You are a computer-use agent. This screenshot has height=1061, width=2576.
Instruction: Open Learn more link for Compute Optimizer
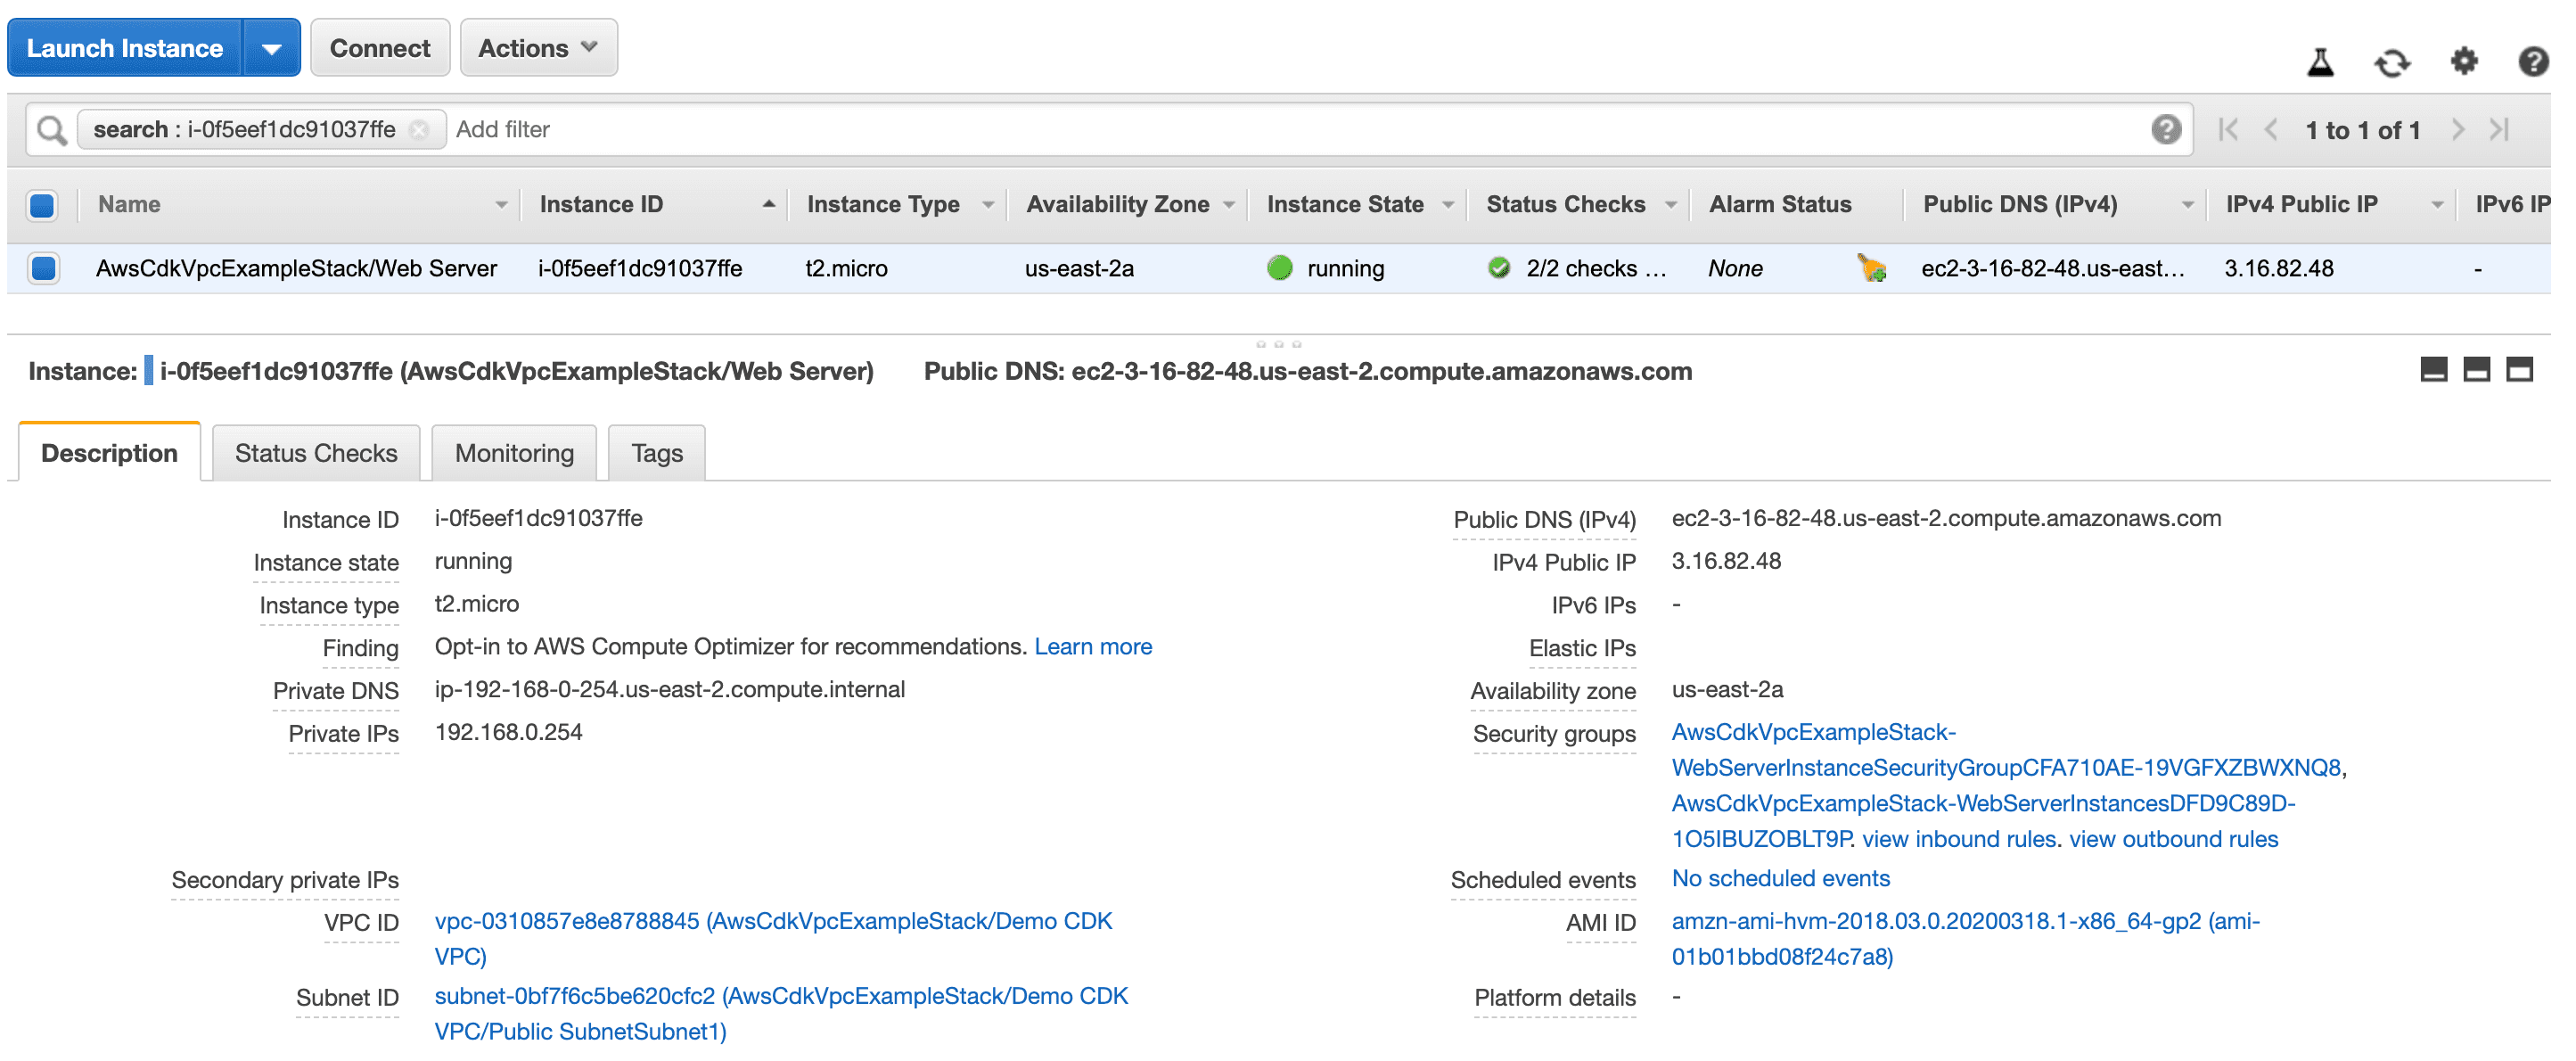[1093, 647]
